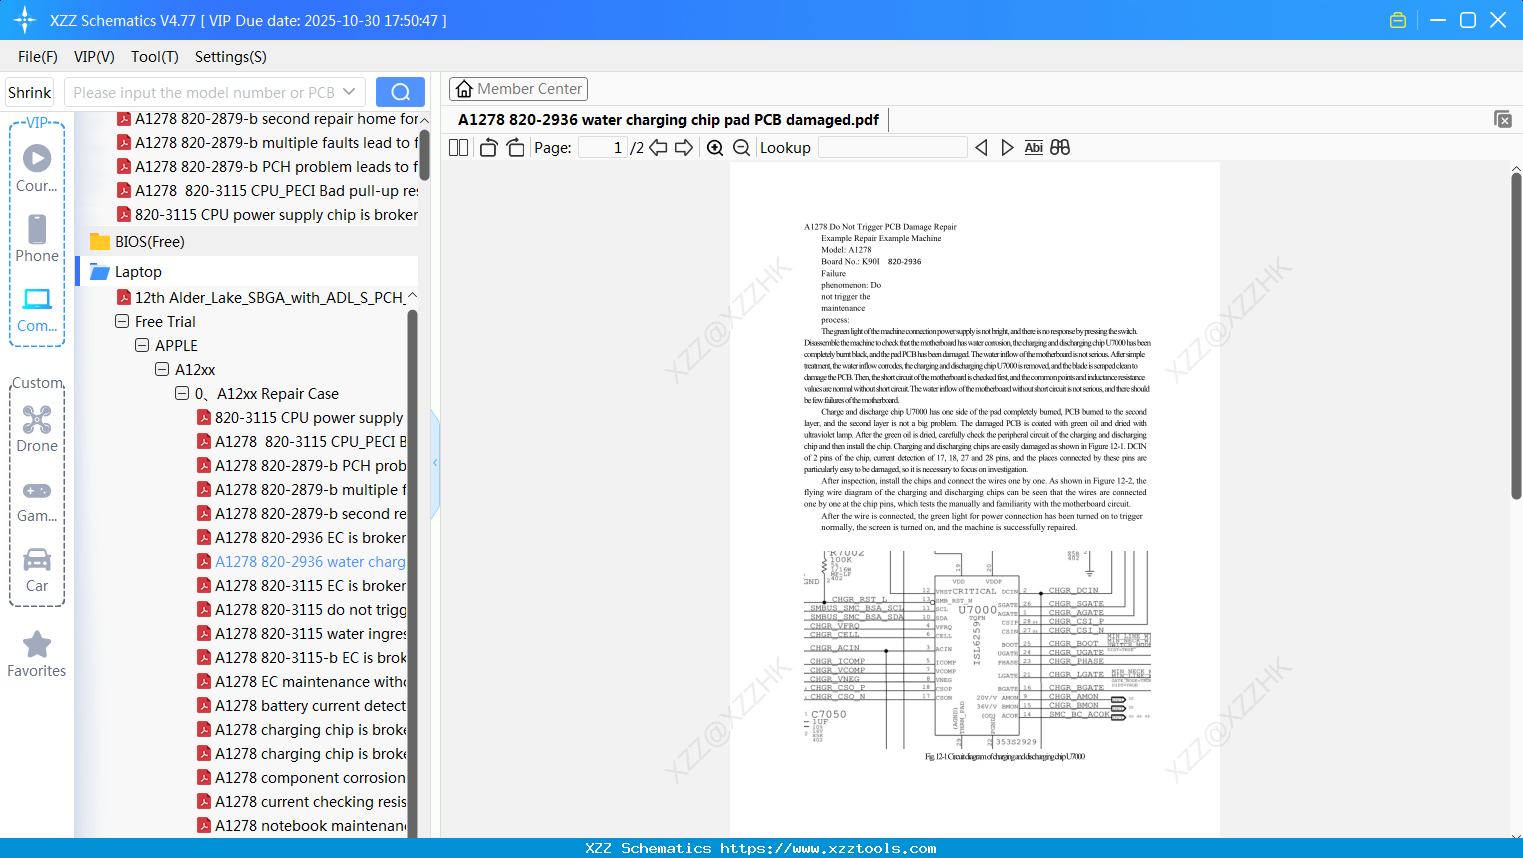Image resolution: width=1523 pixels, height=858 pixels.
Task: Open A1278 notebook maintenance file
Action: click(x=301, y=826)
